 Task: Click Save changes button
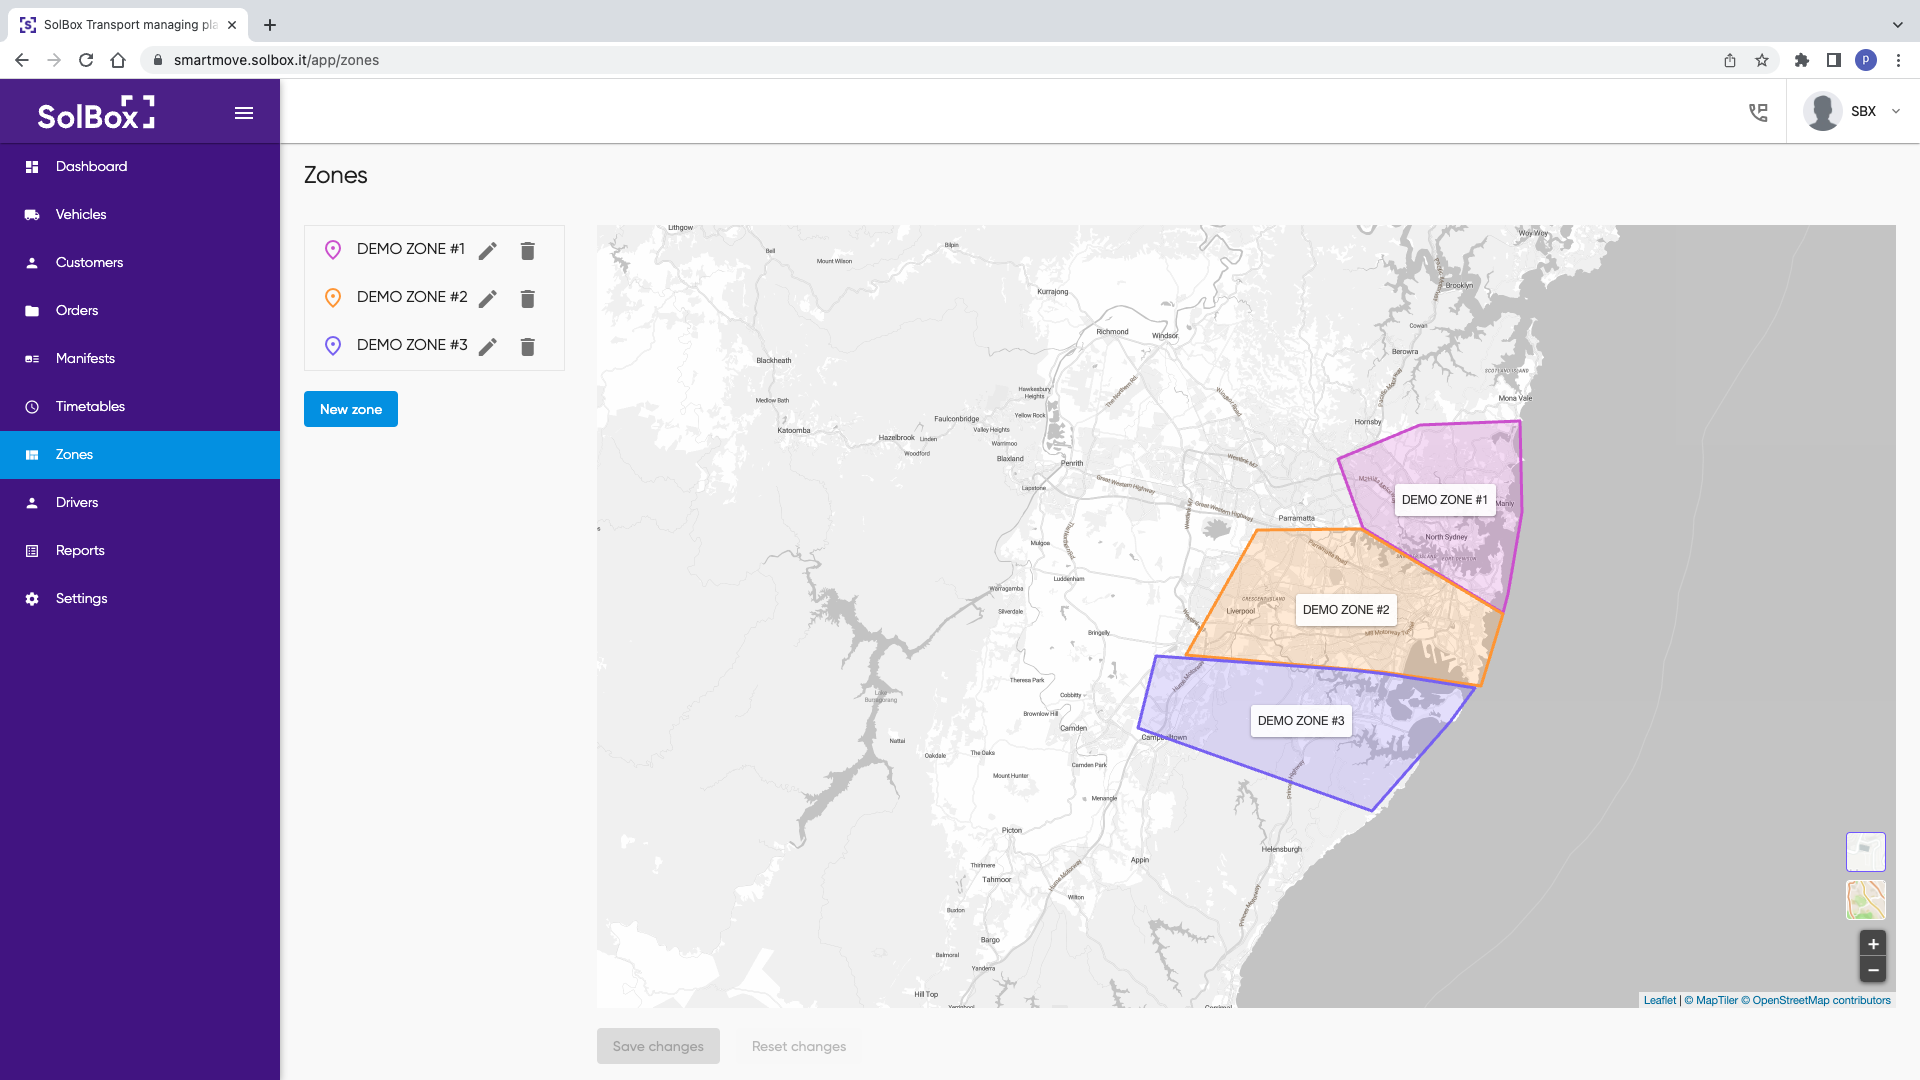(x=658, y=1046)
